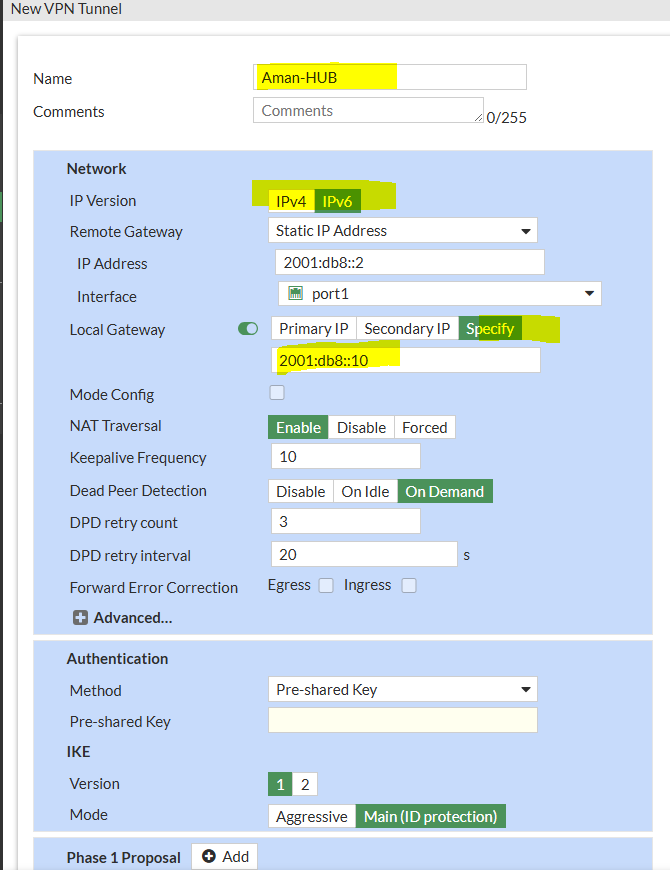Click the plus icon on the Add button
The image size is (670, 870).
(209, 856)
